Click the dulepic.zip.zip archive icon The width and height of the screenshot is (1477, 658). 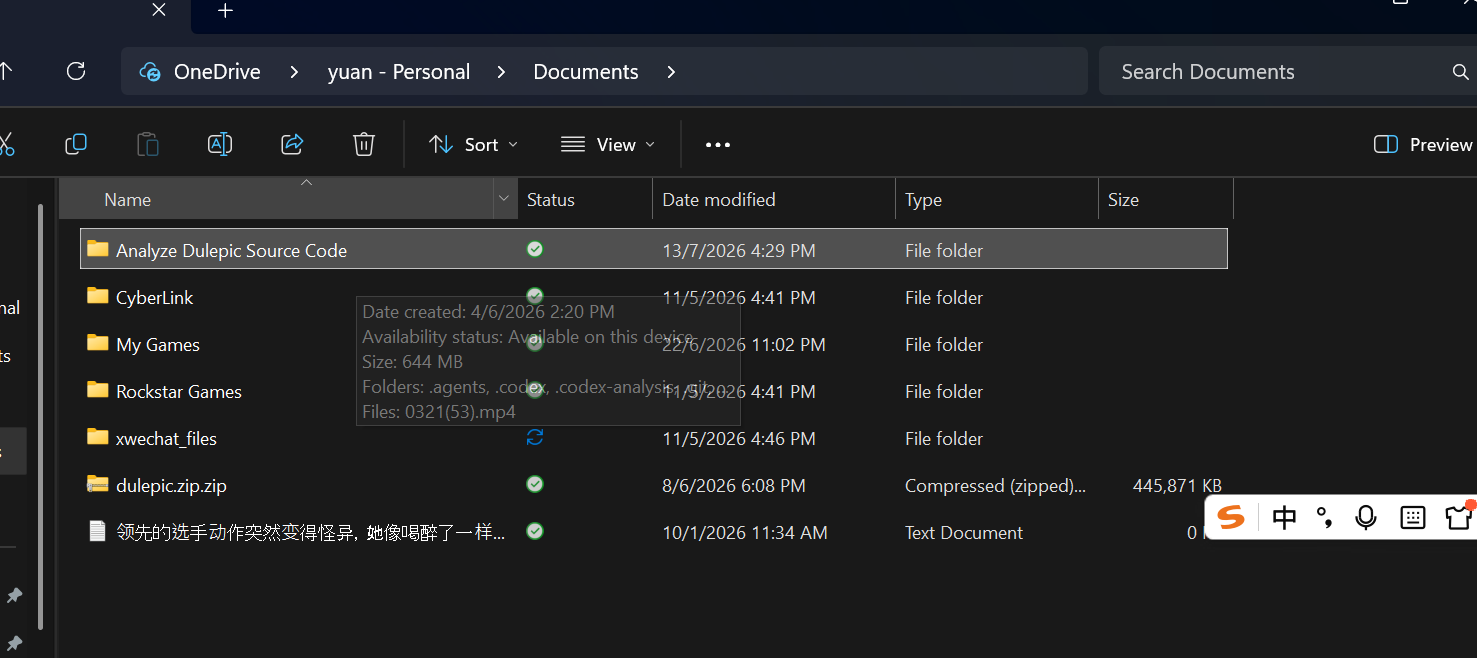pyautogui.click(x=97, y=484)
